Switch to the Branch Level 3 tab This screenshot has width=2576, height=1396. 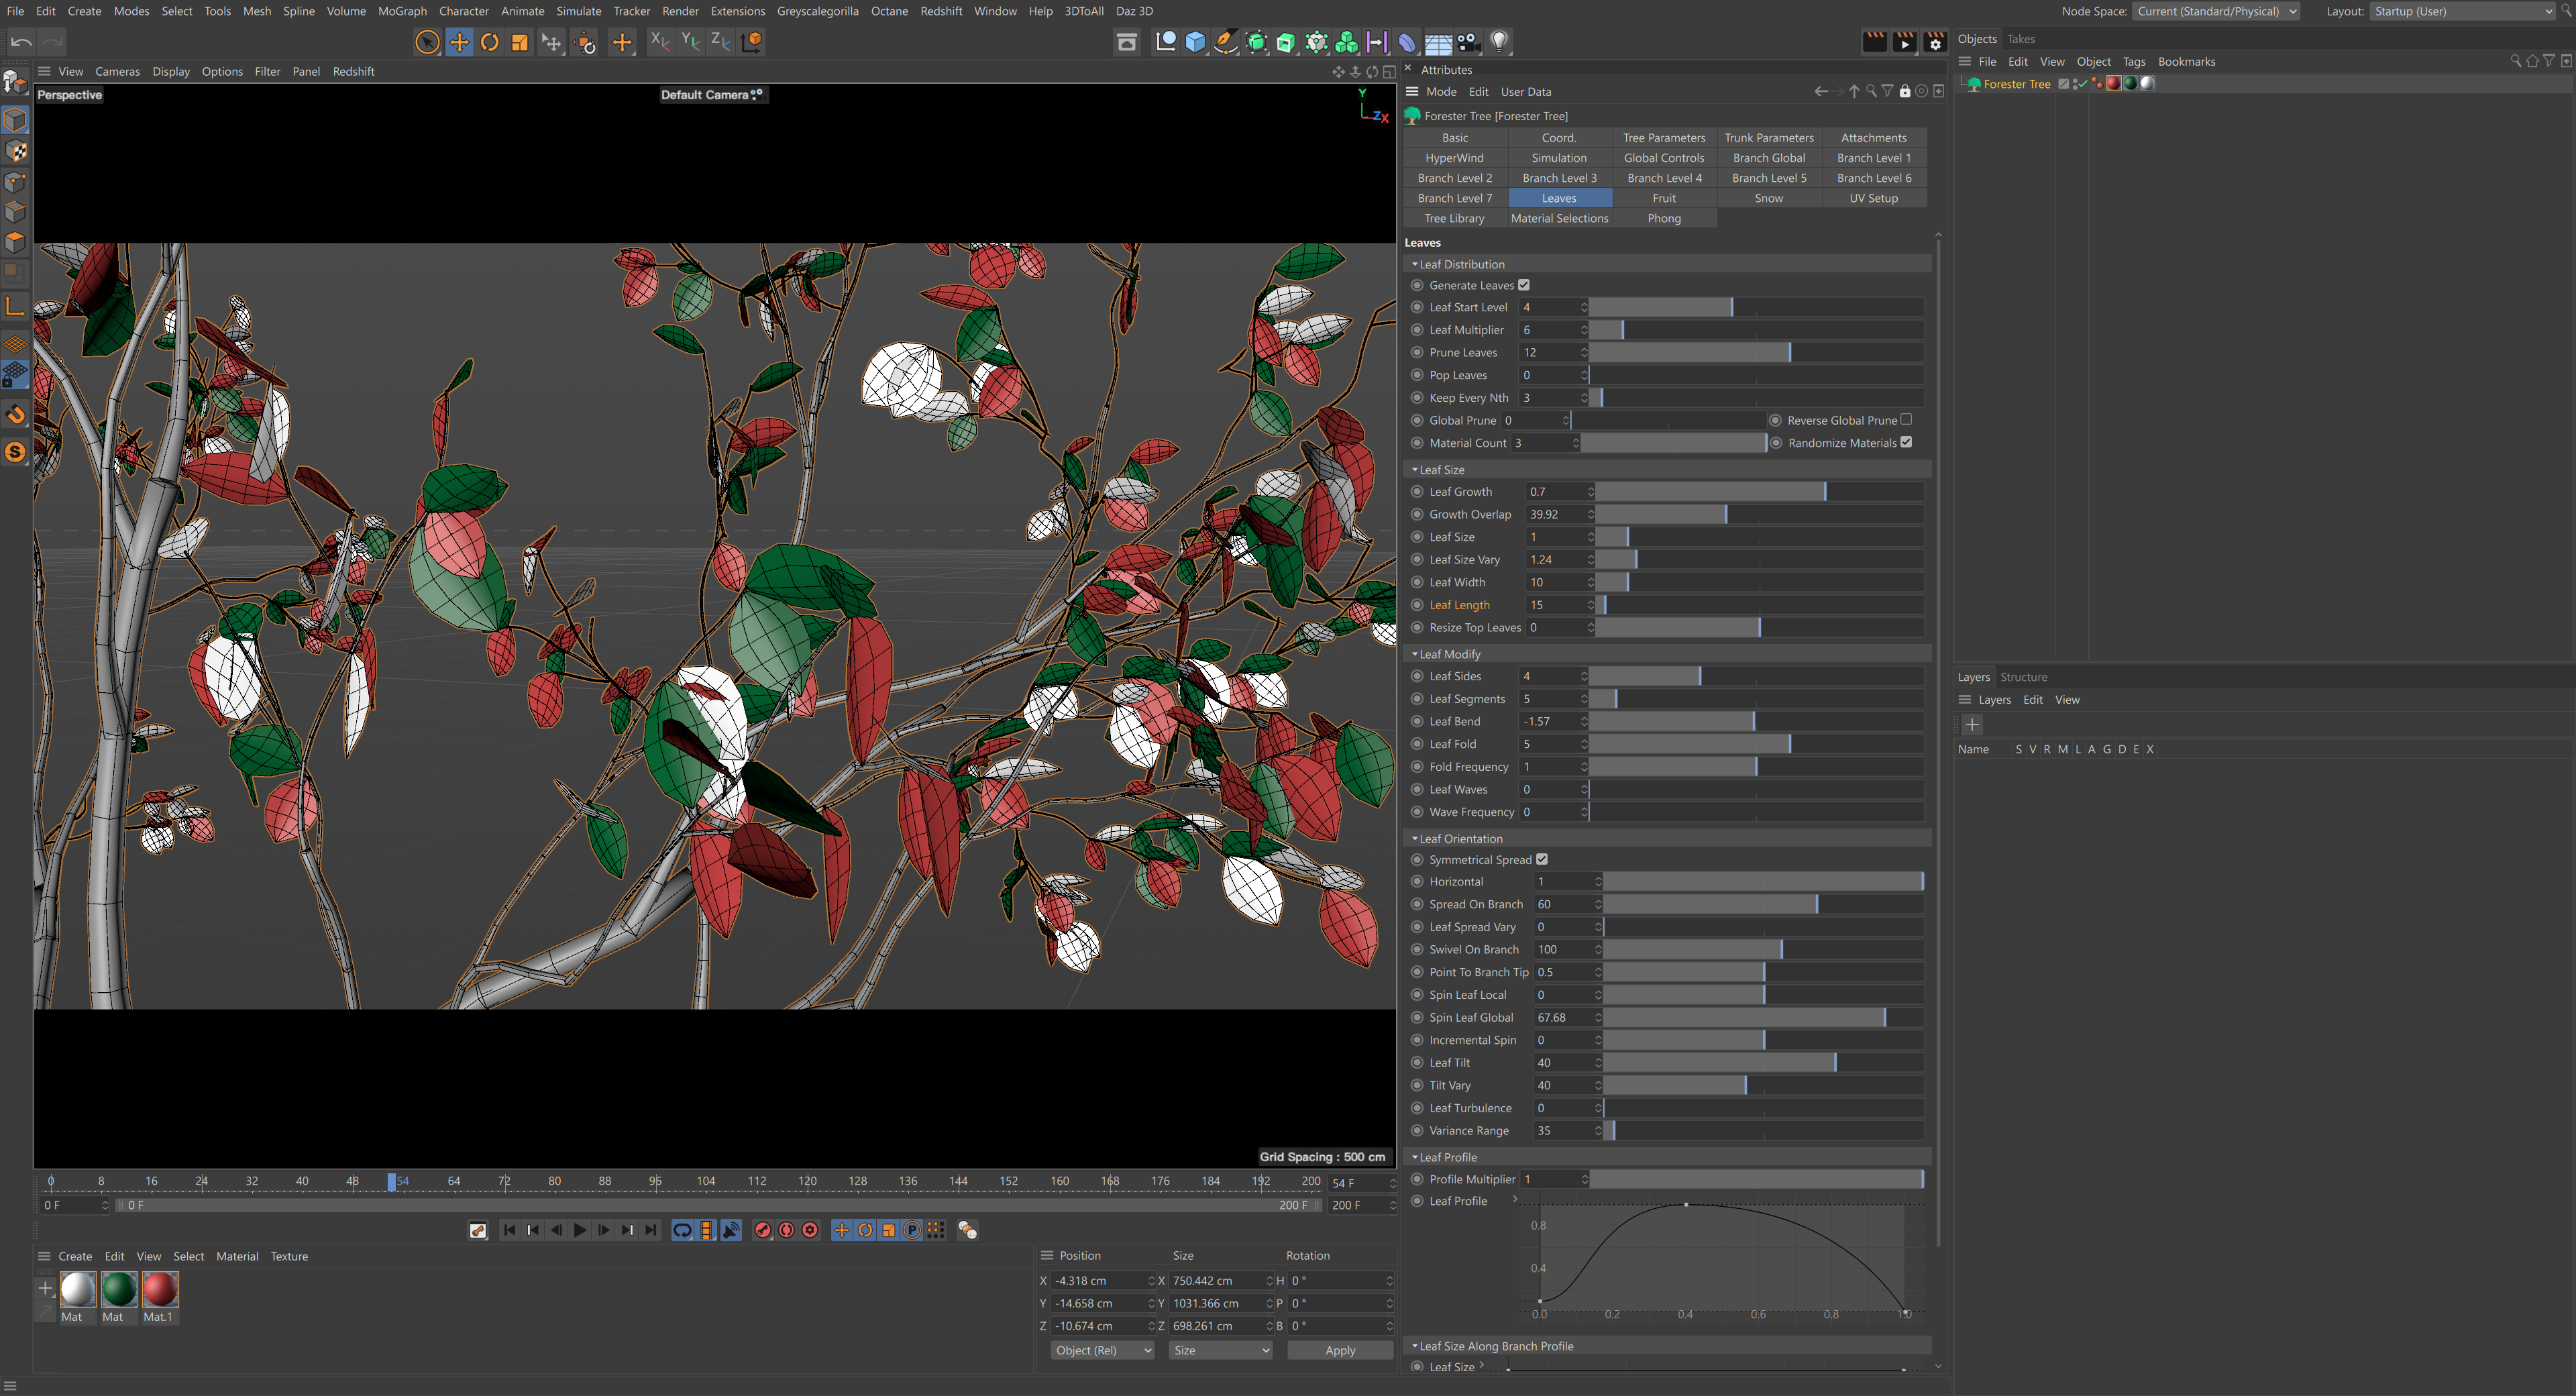[1559, 178]
